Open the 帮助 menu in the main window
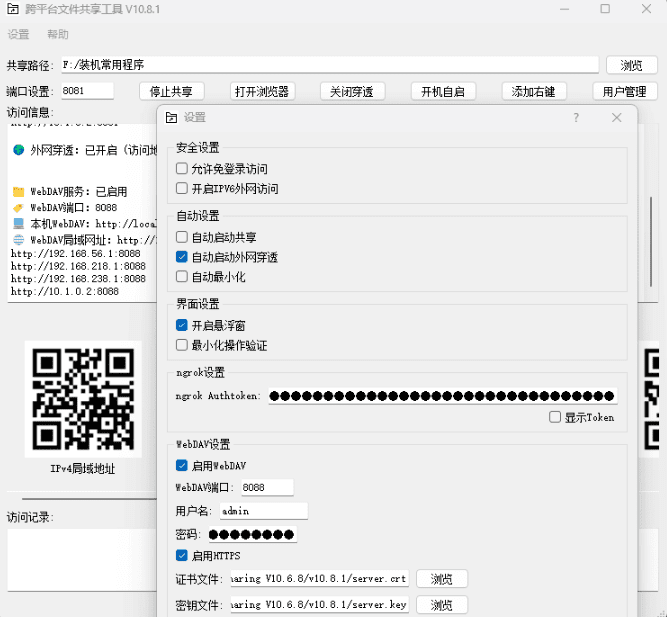This screenshot has height=617, width=667. pyautogui.click(x=57, y=34)
